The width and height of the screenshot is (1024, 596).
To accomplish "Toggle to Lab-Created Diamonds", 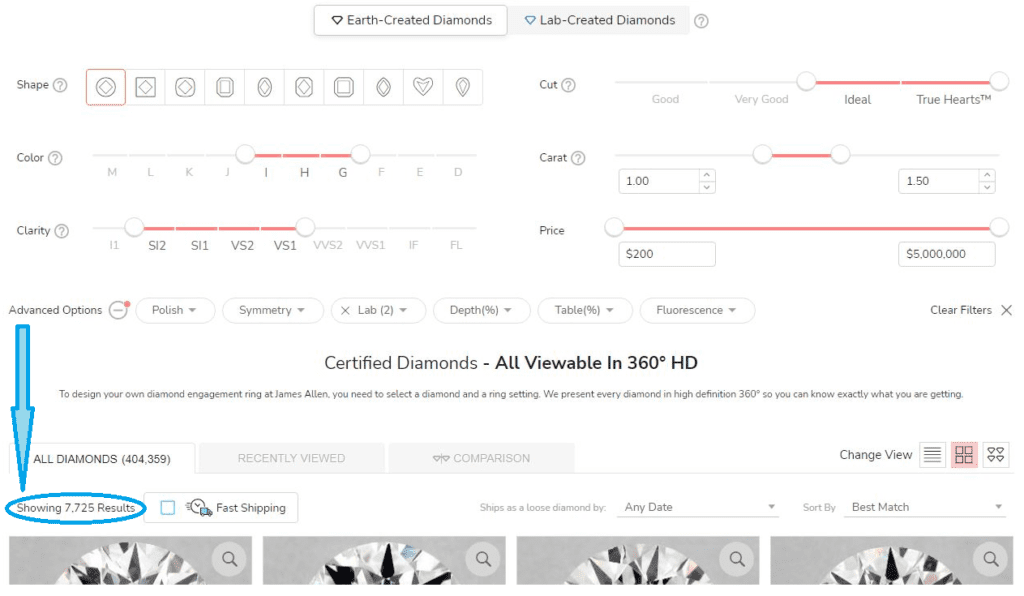I will [599, 20].
